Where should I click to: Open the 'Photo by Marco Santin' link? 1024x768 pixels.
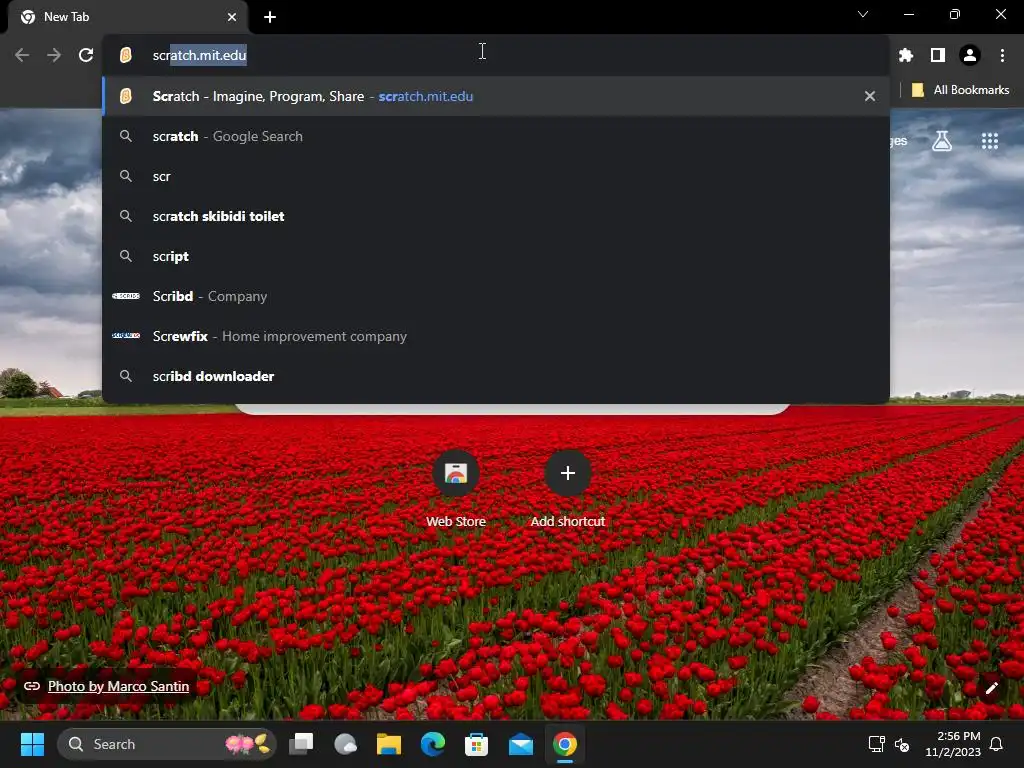(x=118, y=686)
